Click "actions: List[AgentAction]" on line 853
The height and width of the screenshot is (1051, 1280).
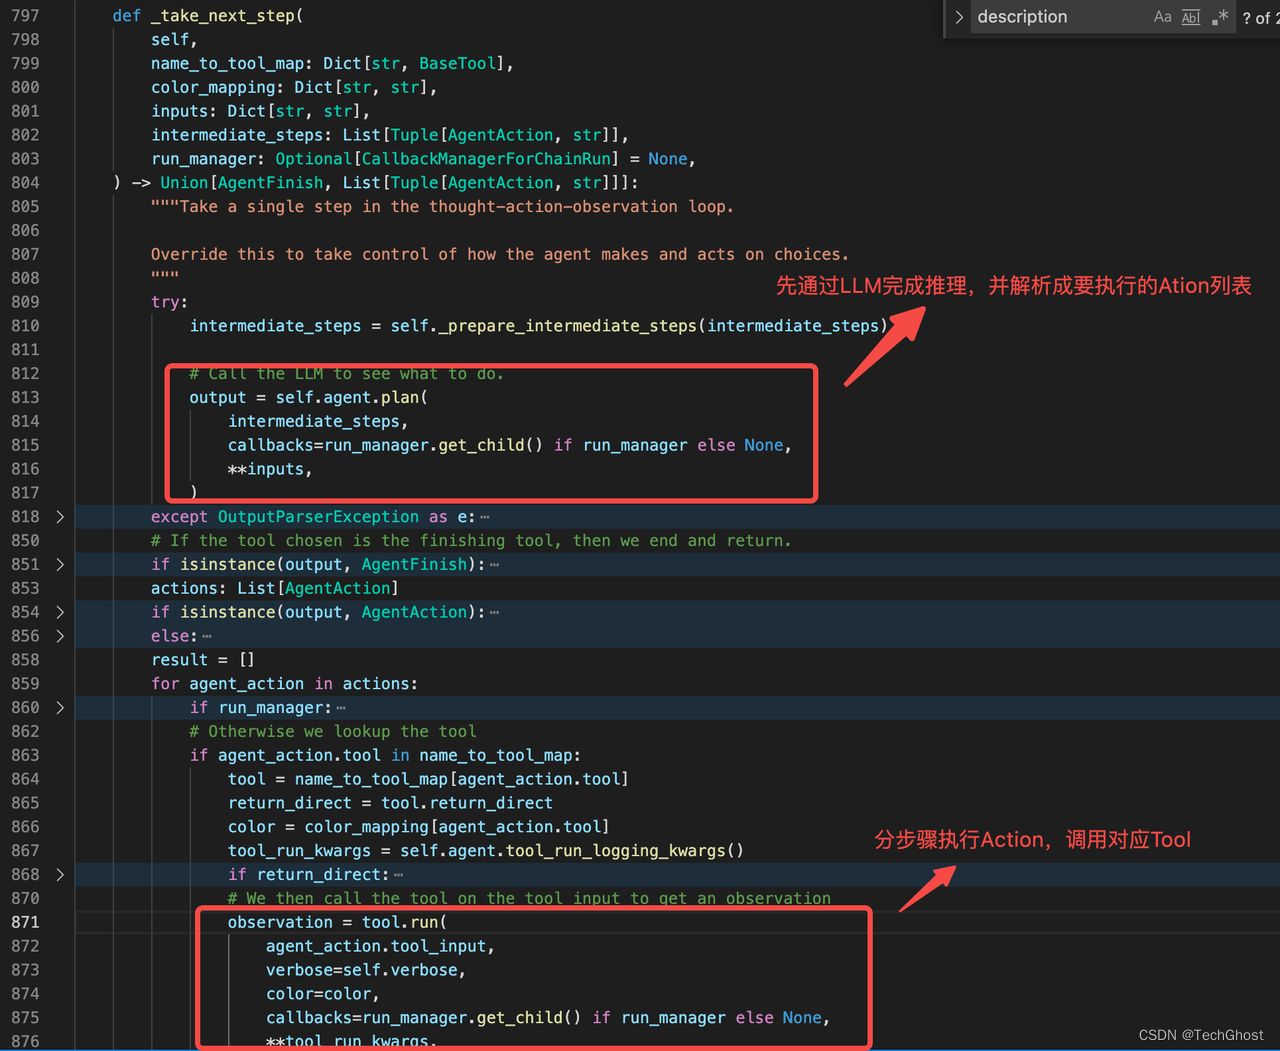click(x=275, y=589)
